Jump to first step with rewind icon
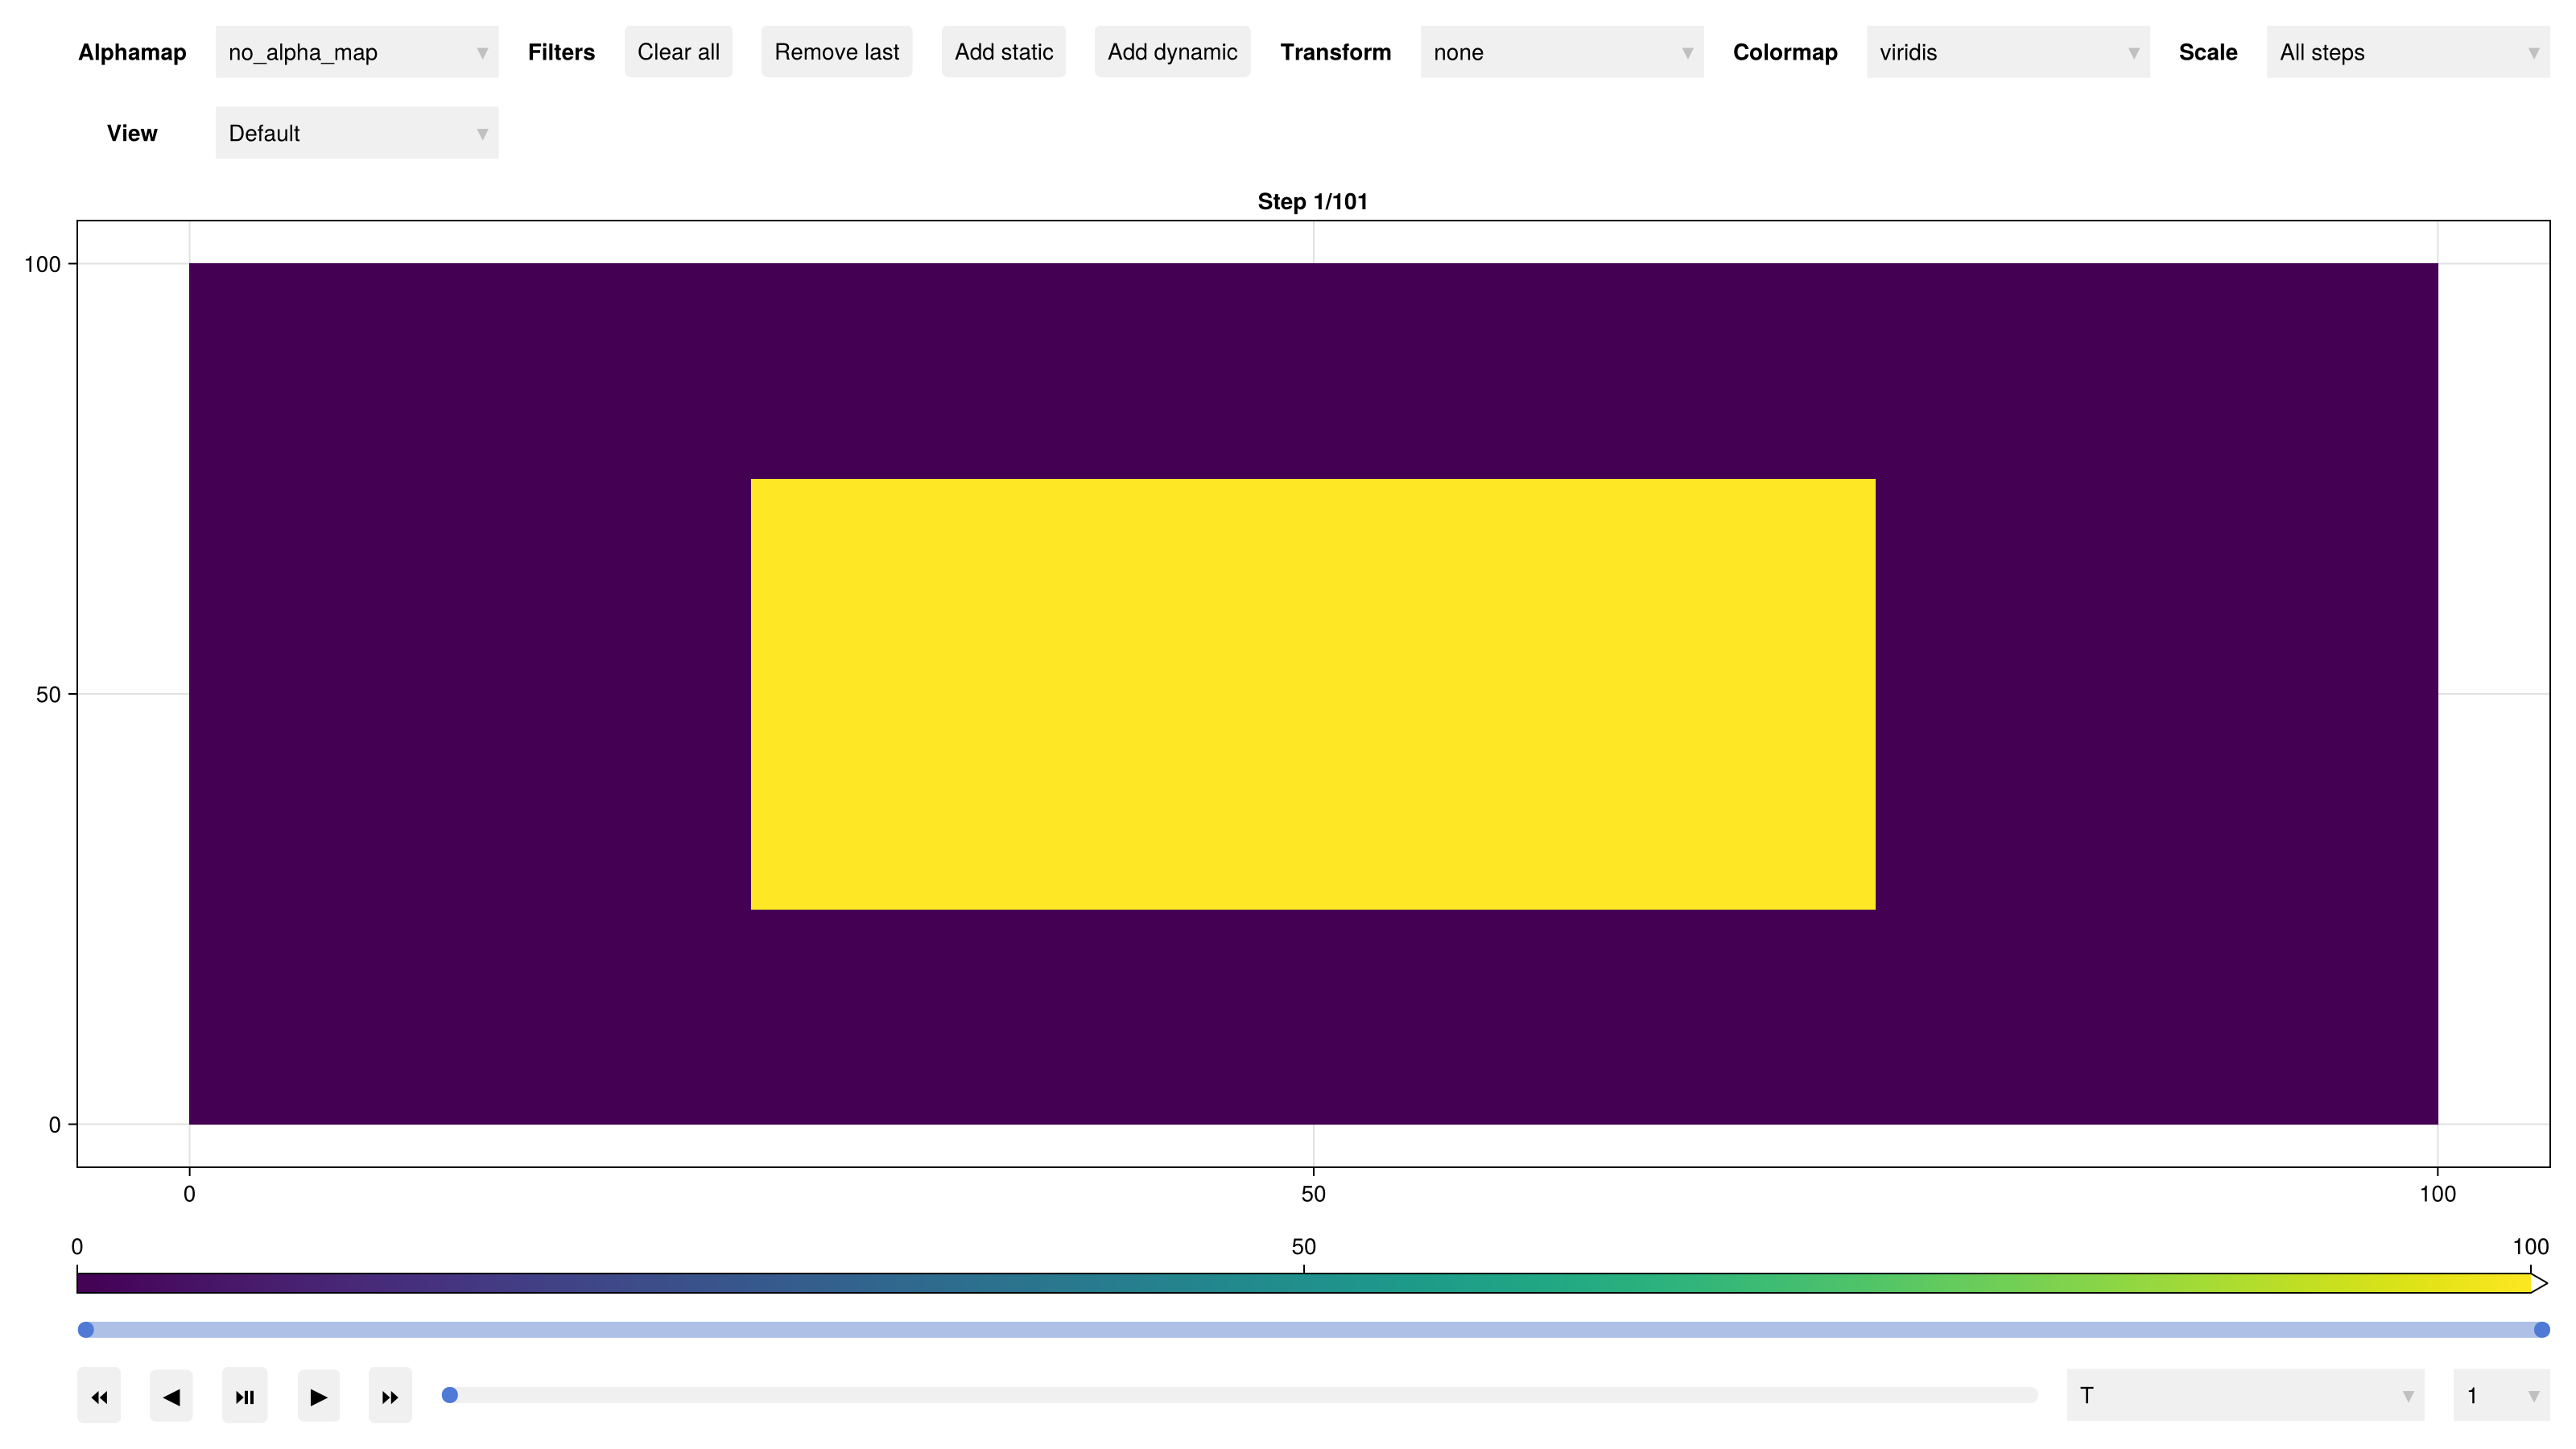2576x1449 pixels. coord(99,1396)
